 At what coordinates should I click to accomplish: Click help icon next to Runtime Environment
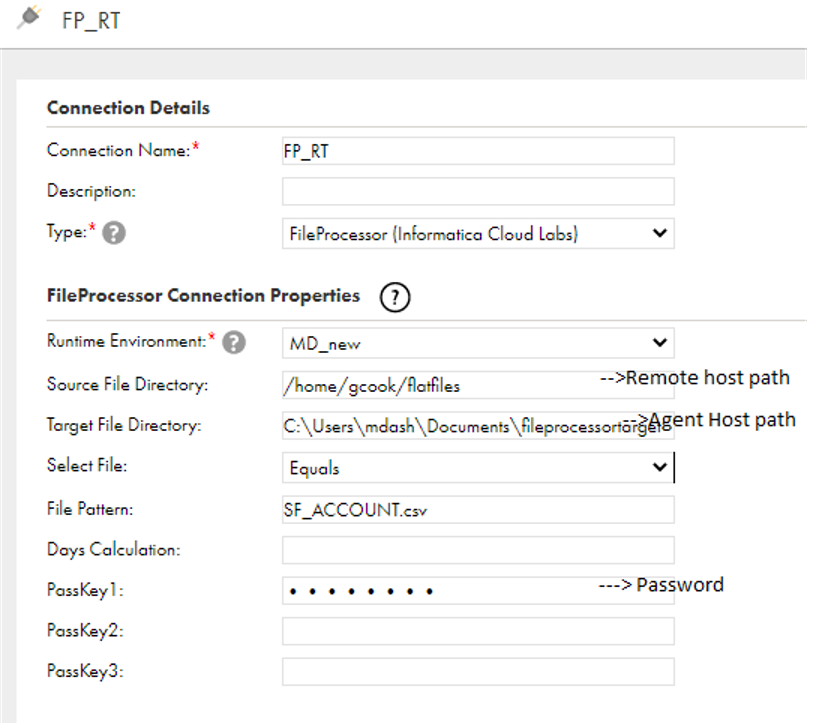tap(234, 343)
